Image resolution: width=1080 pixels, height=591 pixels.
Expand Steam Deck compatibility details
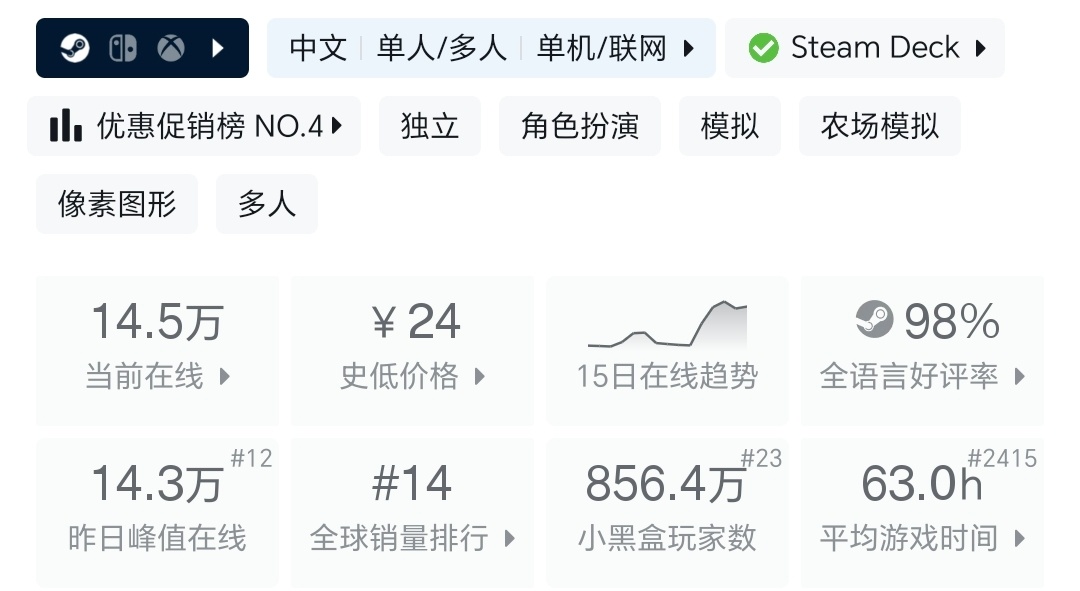980,48
